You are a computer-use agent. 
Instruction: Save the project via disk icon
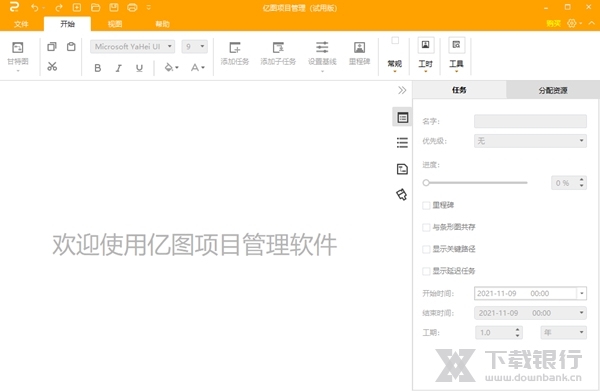(114, 7)
